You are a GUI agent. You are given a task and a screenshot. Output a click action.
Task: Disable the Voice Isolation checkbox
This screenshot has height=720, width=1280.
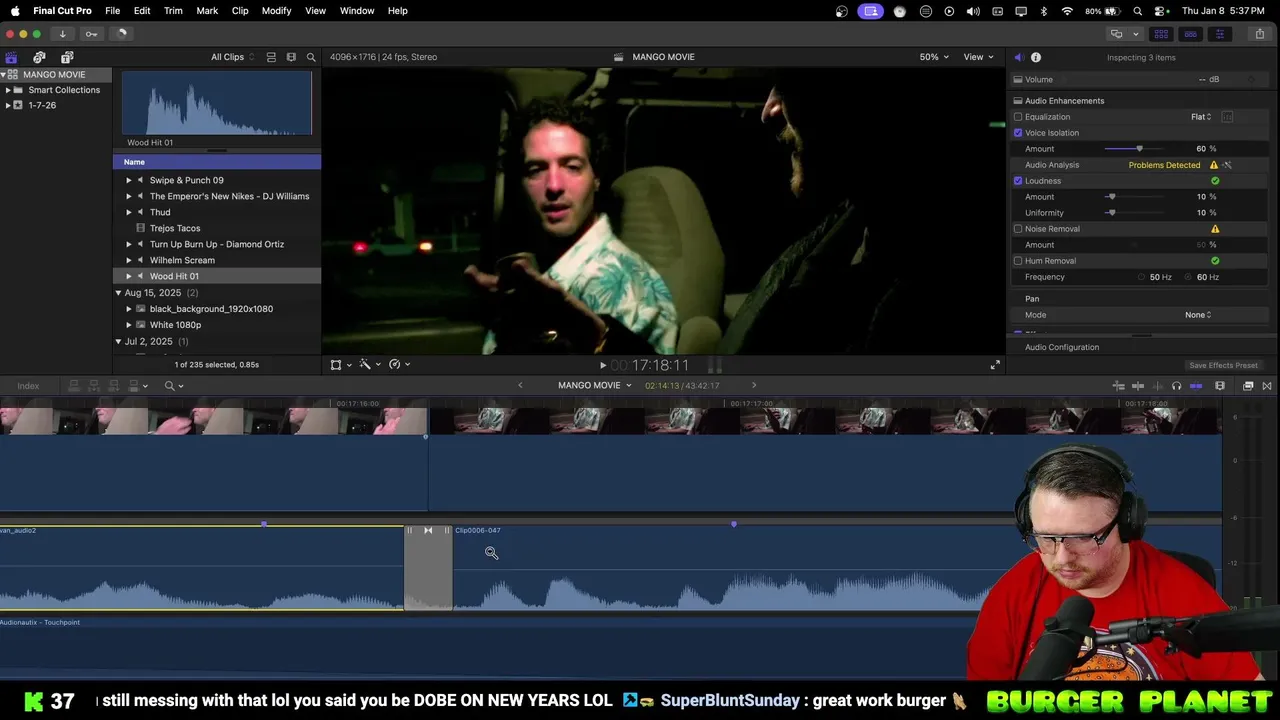click(1018, 133)
